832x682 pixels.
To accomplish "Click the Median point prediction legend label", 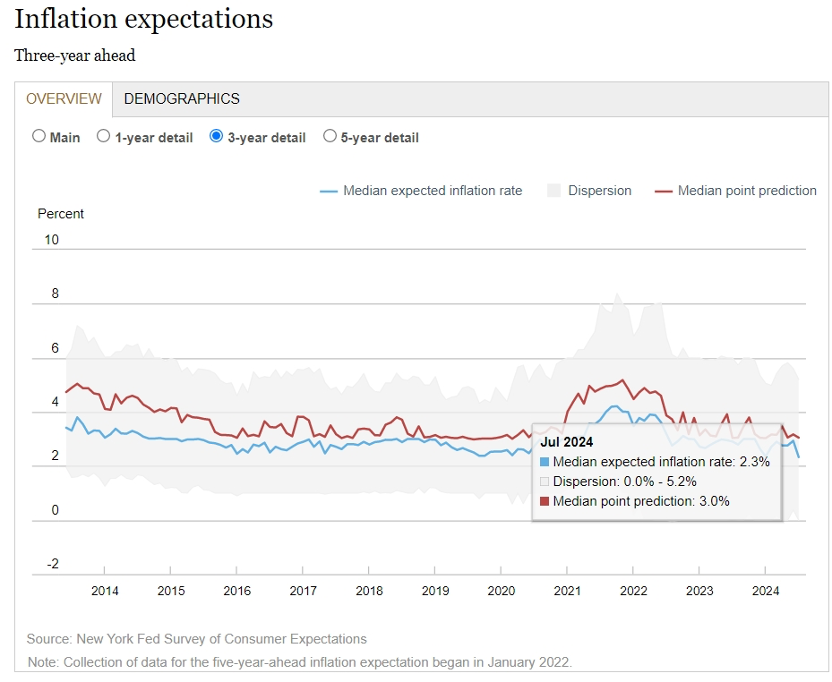I will 747,191.
